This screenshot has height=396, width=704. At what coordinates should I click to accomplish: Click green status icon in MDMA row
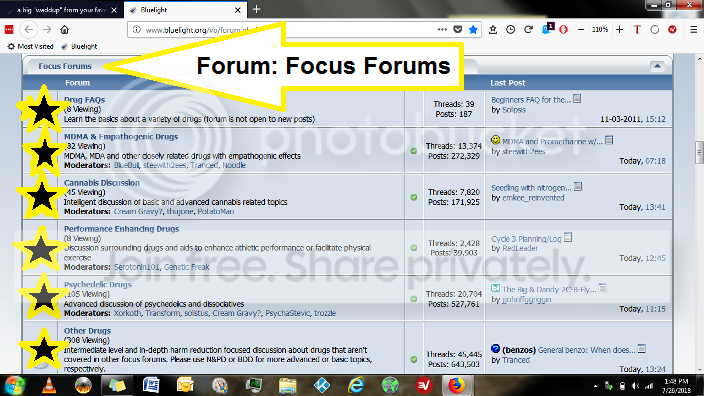pos(414,151)
